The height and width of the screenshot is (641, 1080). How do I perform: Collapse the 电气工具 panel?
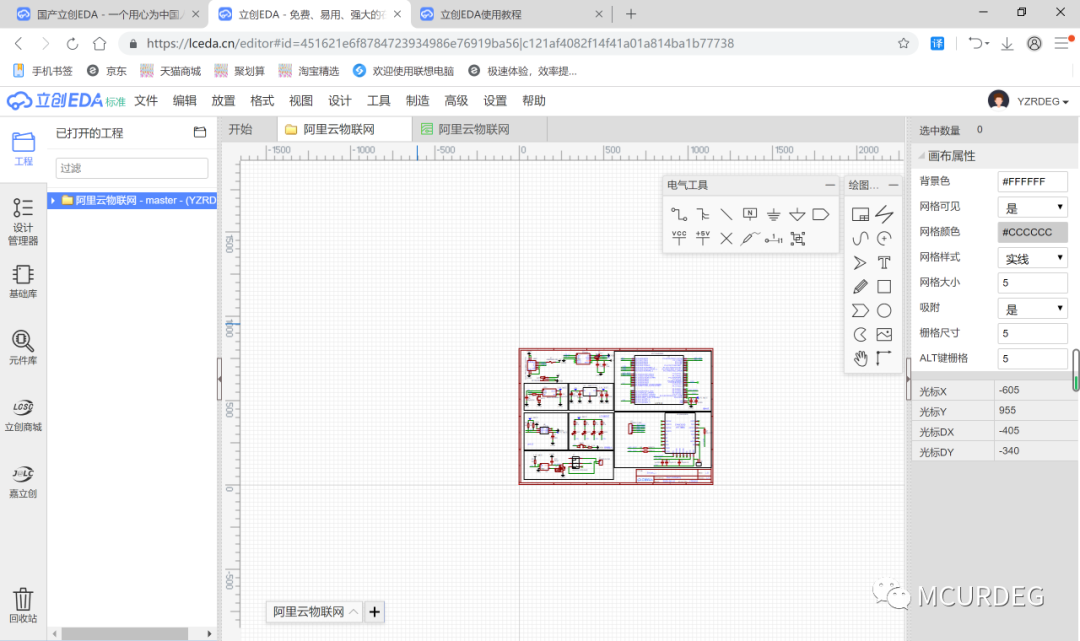coord(829,185)
